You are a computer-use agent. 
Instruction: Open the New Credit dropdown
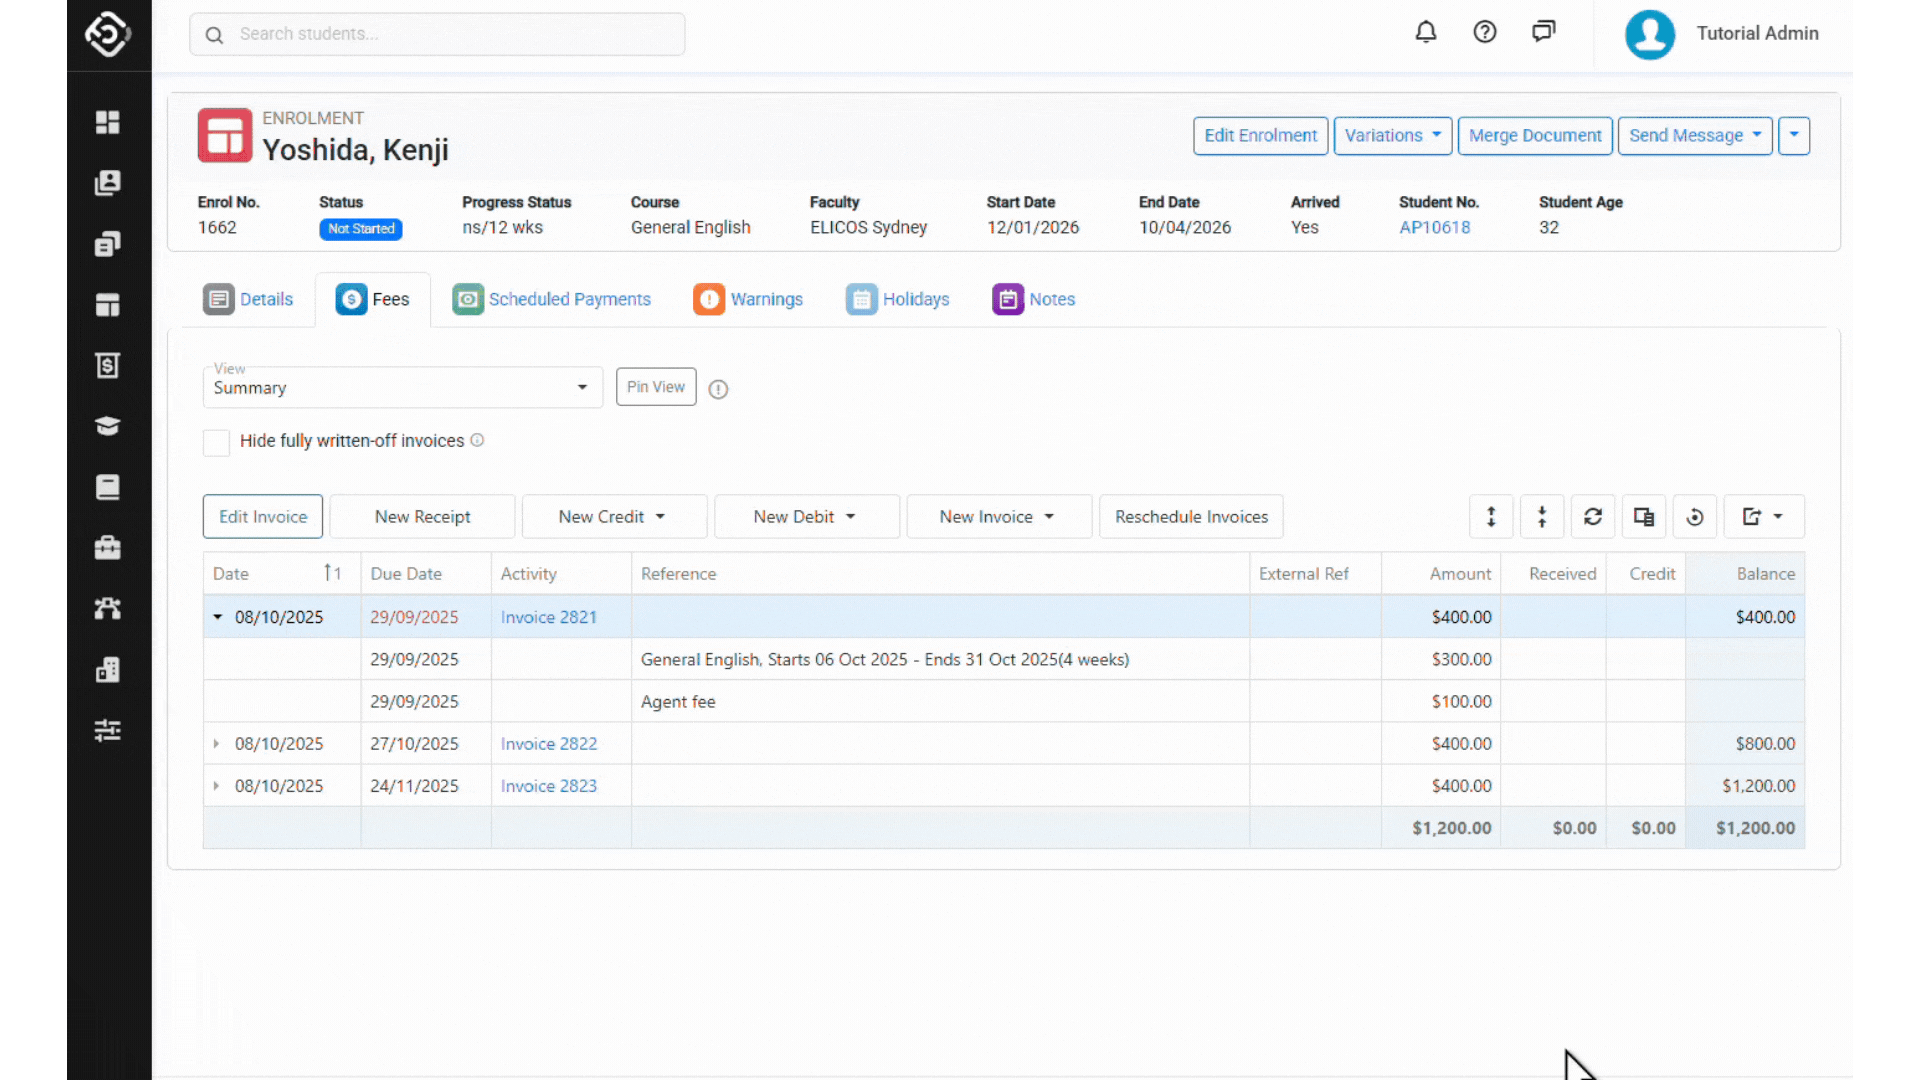(613, 517)
